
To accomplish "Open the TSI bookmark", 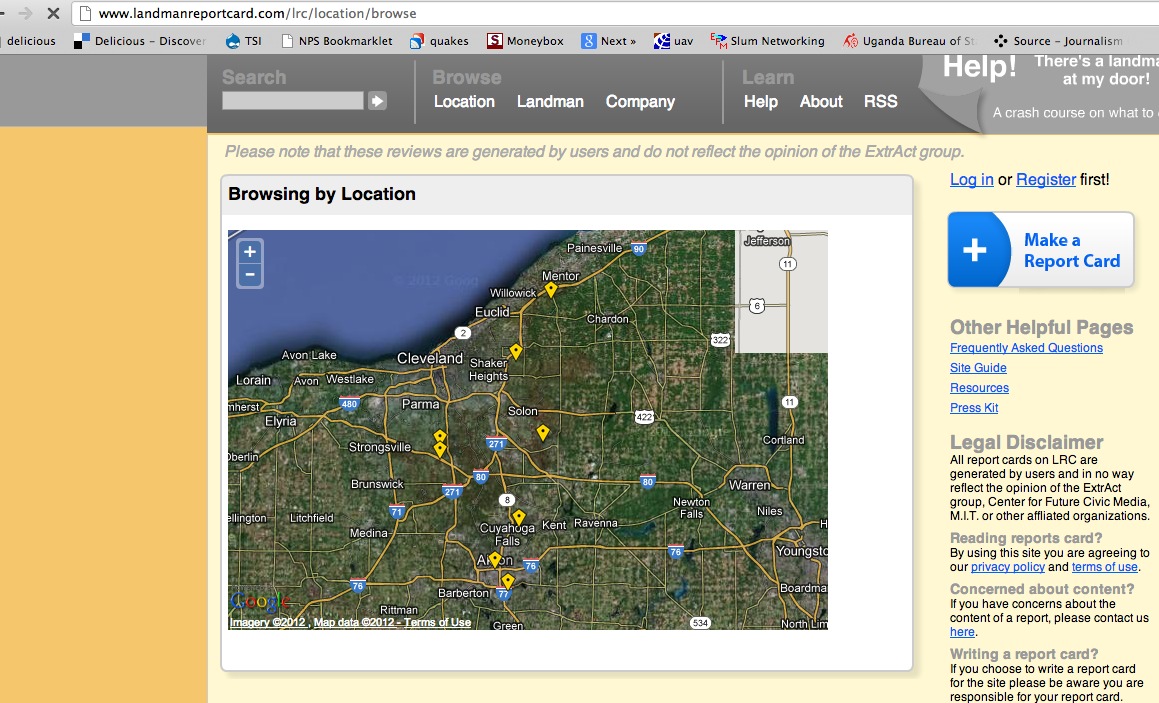I will pyautogui.click(x=244, y=41).
